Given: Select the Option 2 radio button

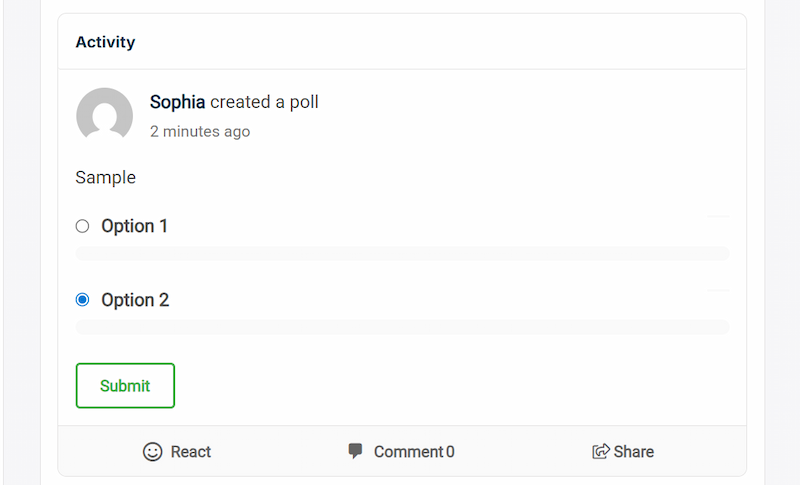Looking at the screenshot, I should click(83, 300).
